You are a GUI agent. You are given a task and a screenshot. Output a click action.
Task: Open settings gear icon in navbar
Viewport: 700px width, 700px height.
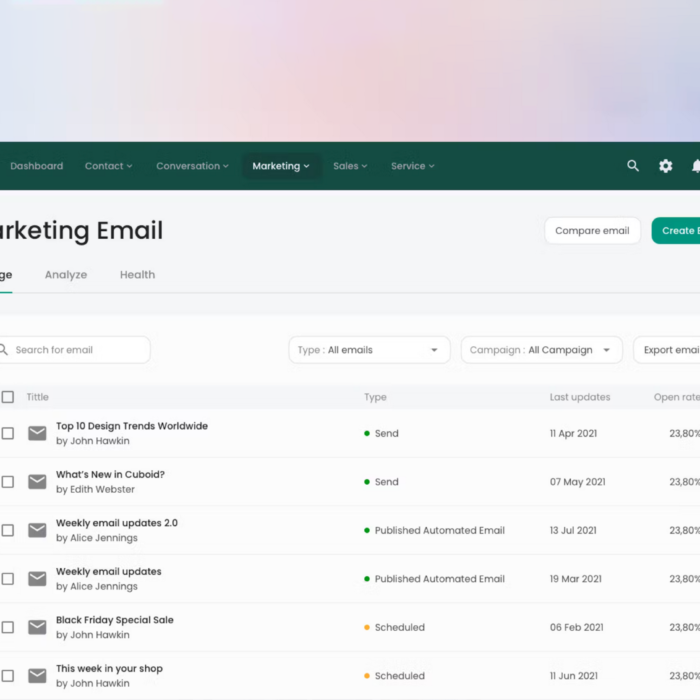pos(666,166)
